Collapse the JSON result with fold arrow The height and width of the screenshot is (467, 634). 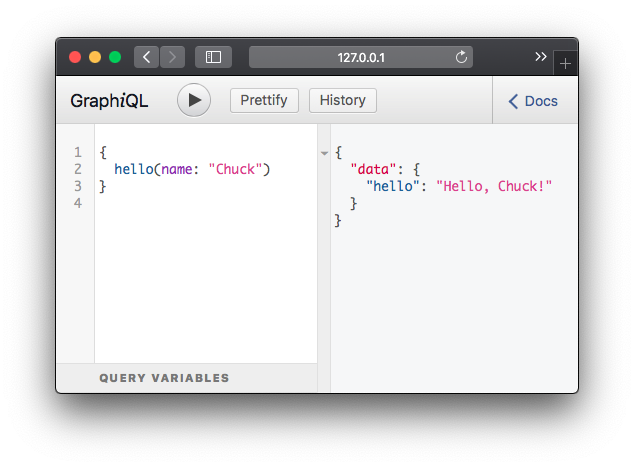pos(324,153)
